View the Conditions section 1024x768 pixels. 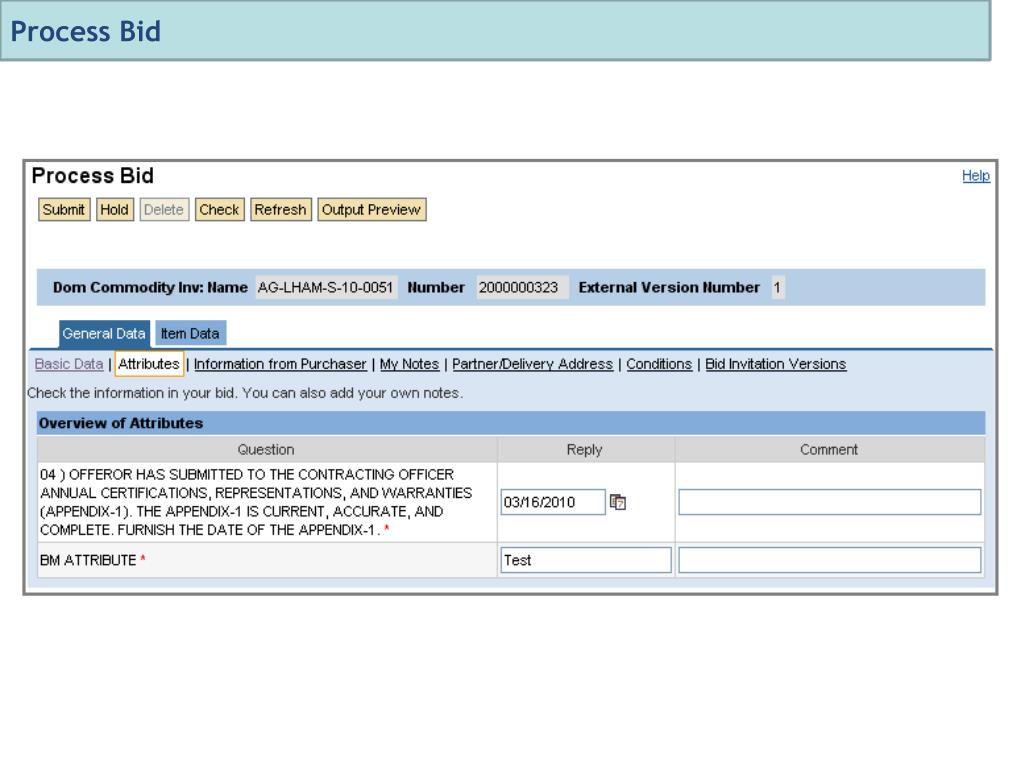point(659,364)
